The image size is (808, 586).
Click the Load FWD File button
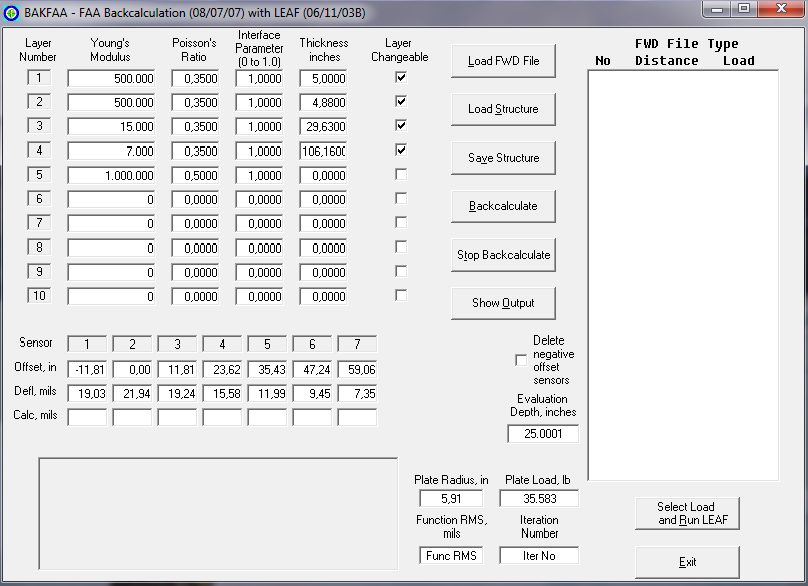[x=503, y=61]
